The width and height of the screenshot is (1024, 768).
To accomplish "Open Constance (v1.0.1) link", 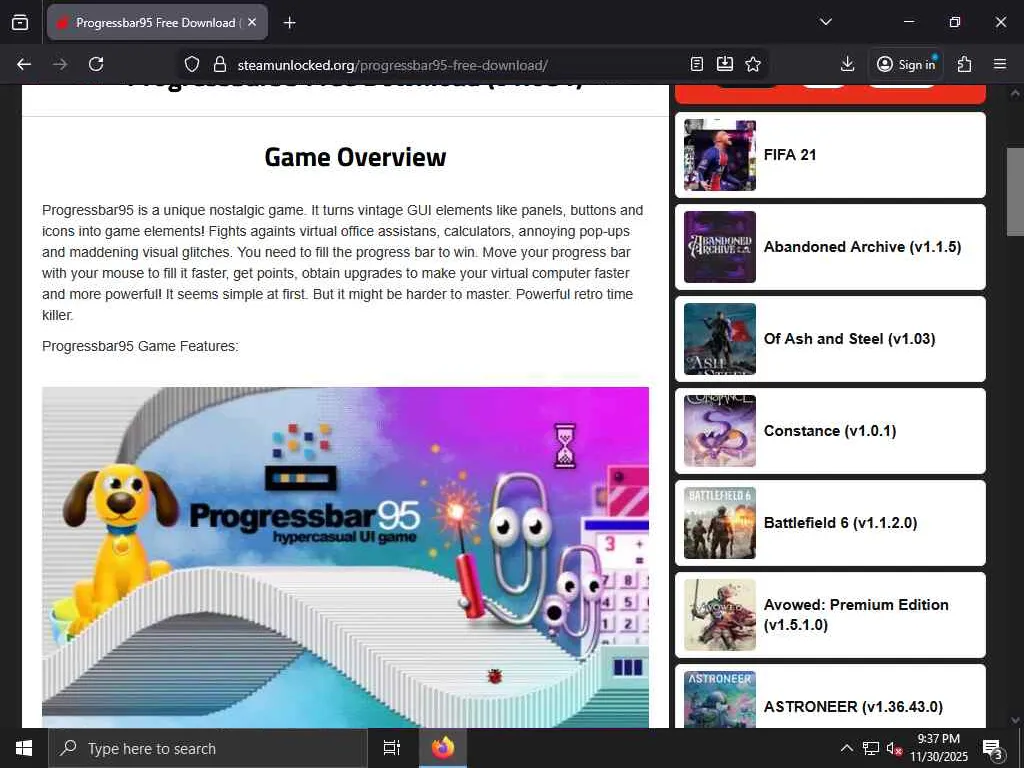I will tap(829, 431).
